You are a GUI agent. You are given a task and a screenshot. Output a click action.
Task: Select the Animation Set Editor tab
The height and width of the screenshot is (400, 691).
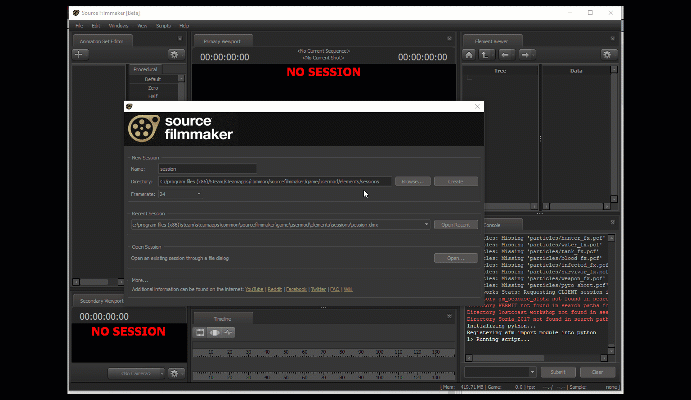[102, 41]
